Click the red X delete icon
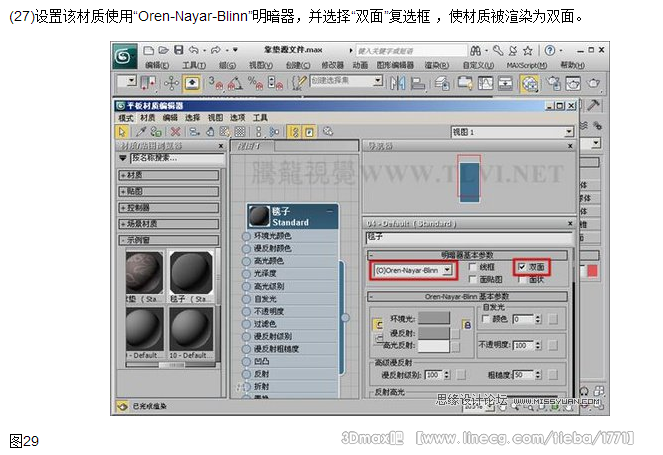Image resolution: width=663 pixels, height=455 pixels. point(175,132)
